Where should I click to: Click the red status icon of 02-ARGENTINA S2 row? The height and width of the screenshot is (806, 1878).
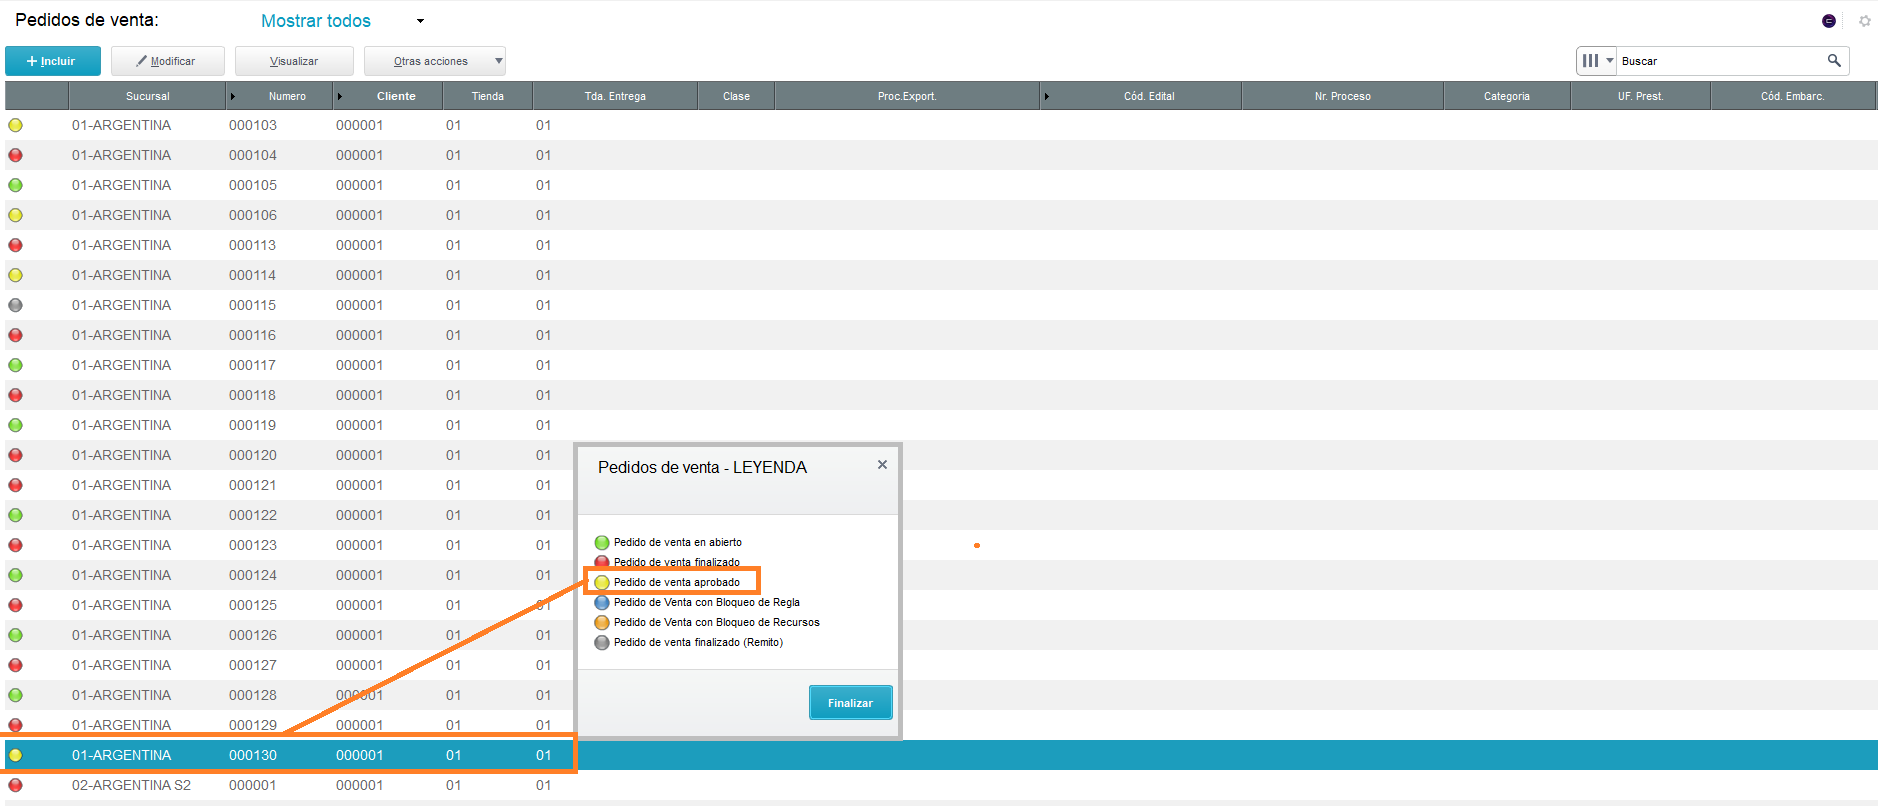(15, 785)
